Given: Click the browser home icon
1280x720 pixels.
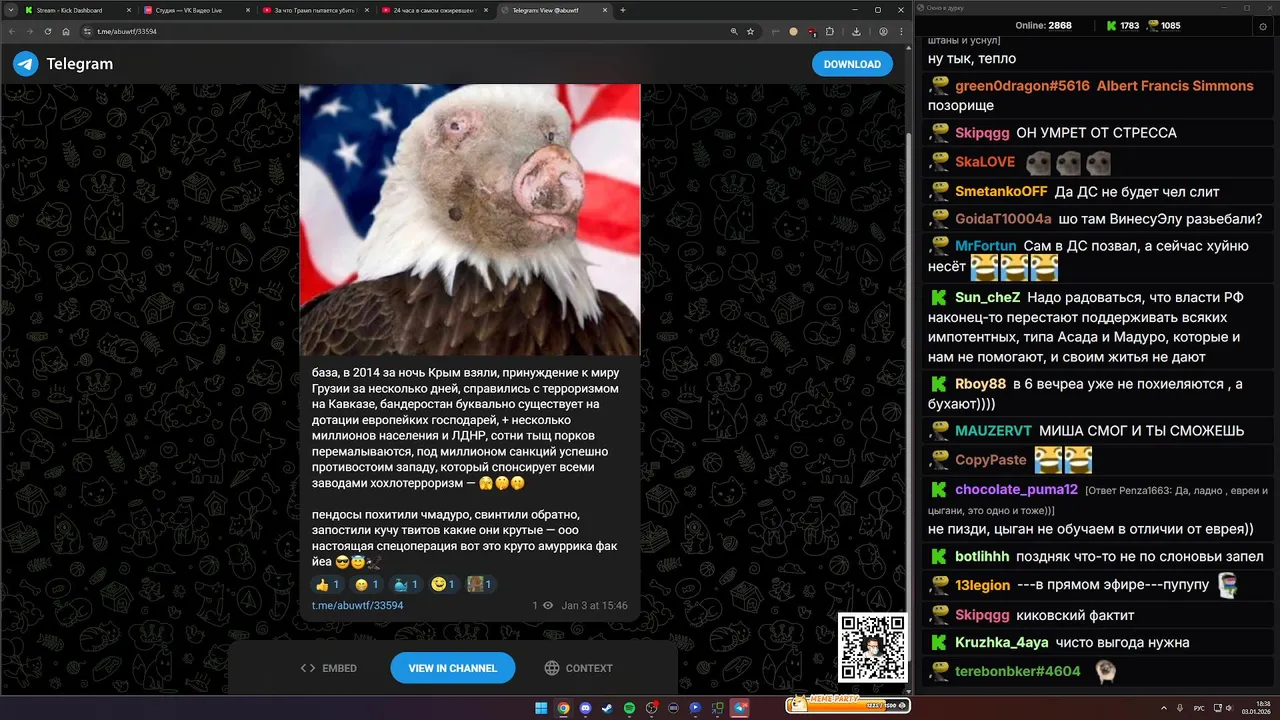Looking at the screenshot, I should 66,31.
